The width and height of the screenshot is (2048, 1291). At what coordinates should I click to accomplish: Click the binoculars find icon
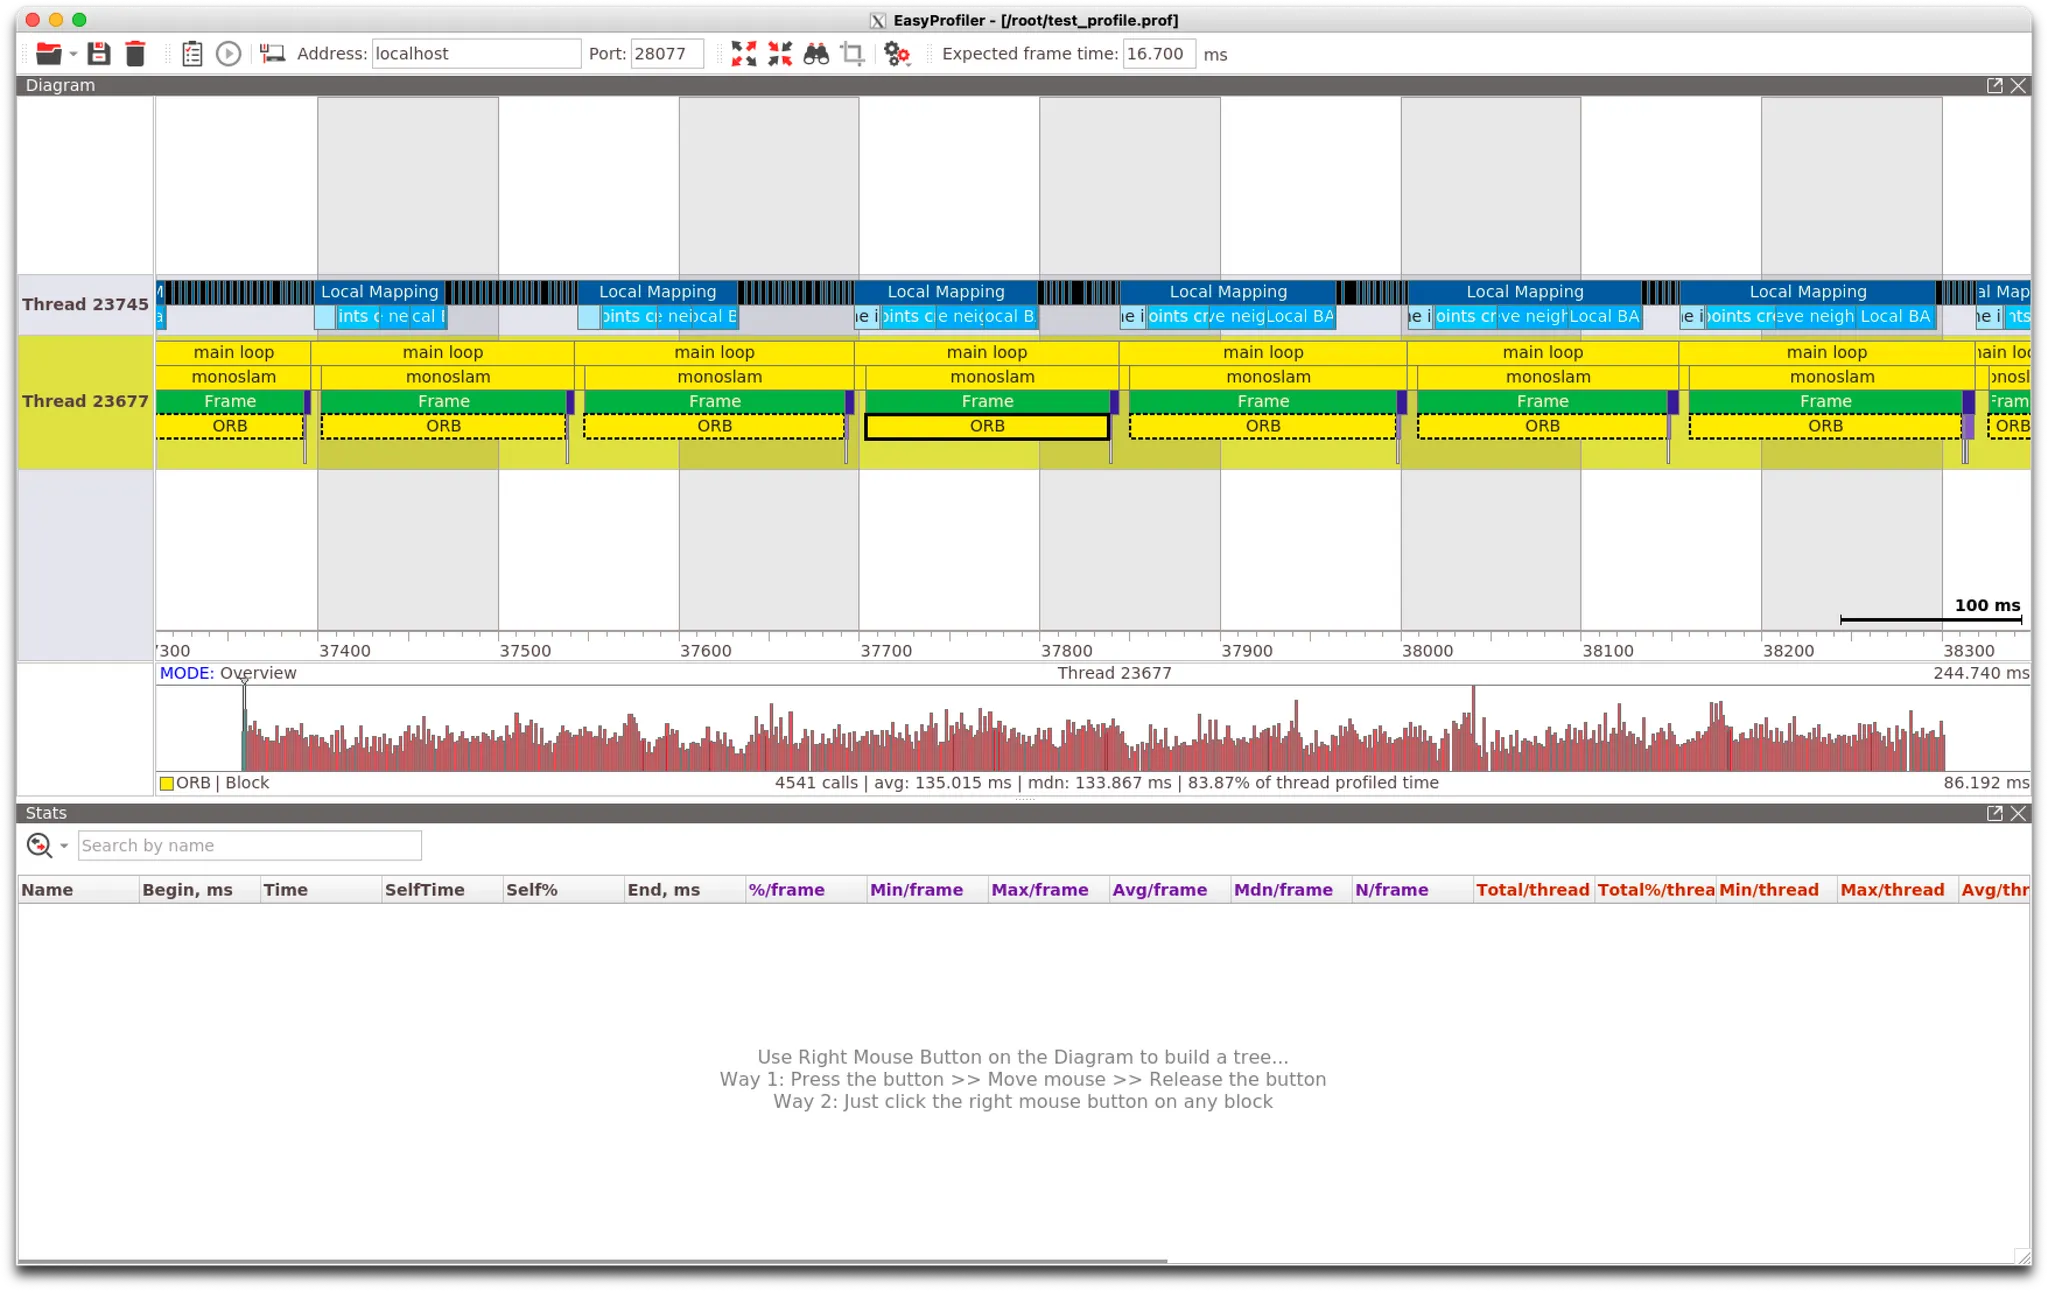[x=816, y=54]
